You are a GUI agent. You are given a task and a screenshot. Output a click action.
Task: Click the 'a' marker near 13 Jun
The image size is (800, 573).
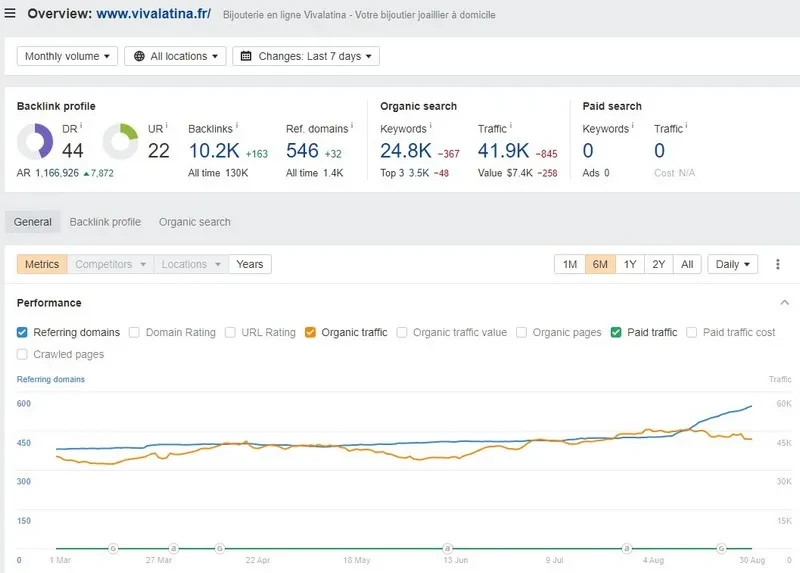tap(447, 549)
